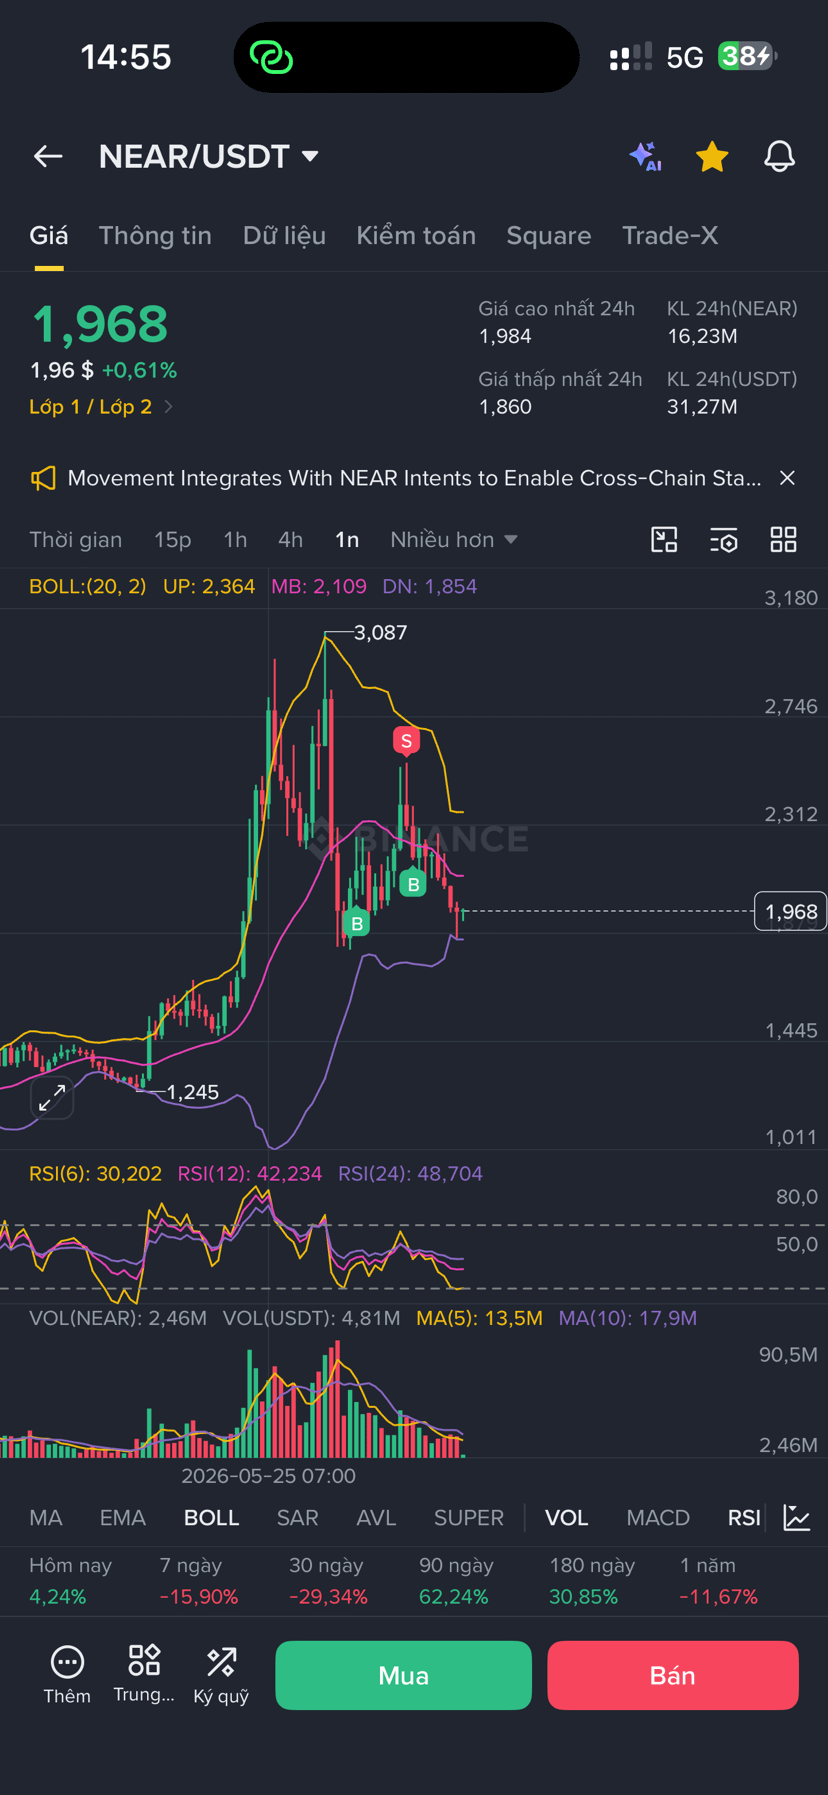Tap the lower B buy marker
This screenshot has height=1795, width=828.
pos(356,923)
